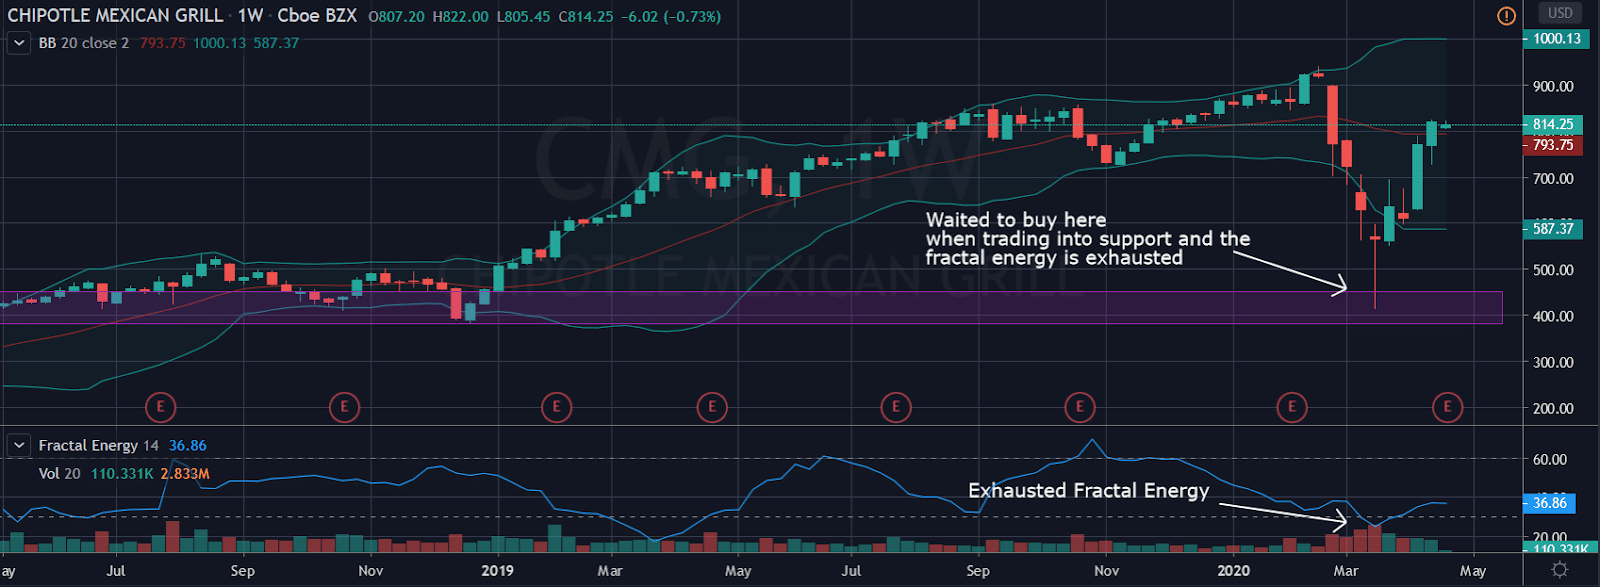Open the February 2019 earnings marker
The image size is (1600, 587).
pos(556,407)
